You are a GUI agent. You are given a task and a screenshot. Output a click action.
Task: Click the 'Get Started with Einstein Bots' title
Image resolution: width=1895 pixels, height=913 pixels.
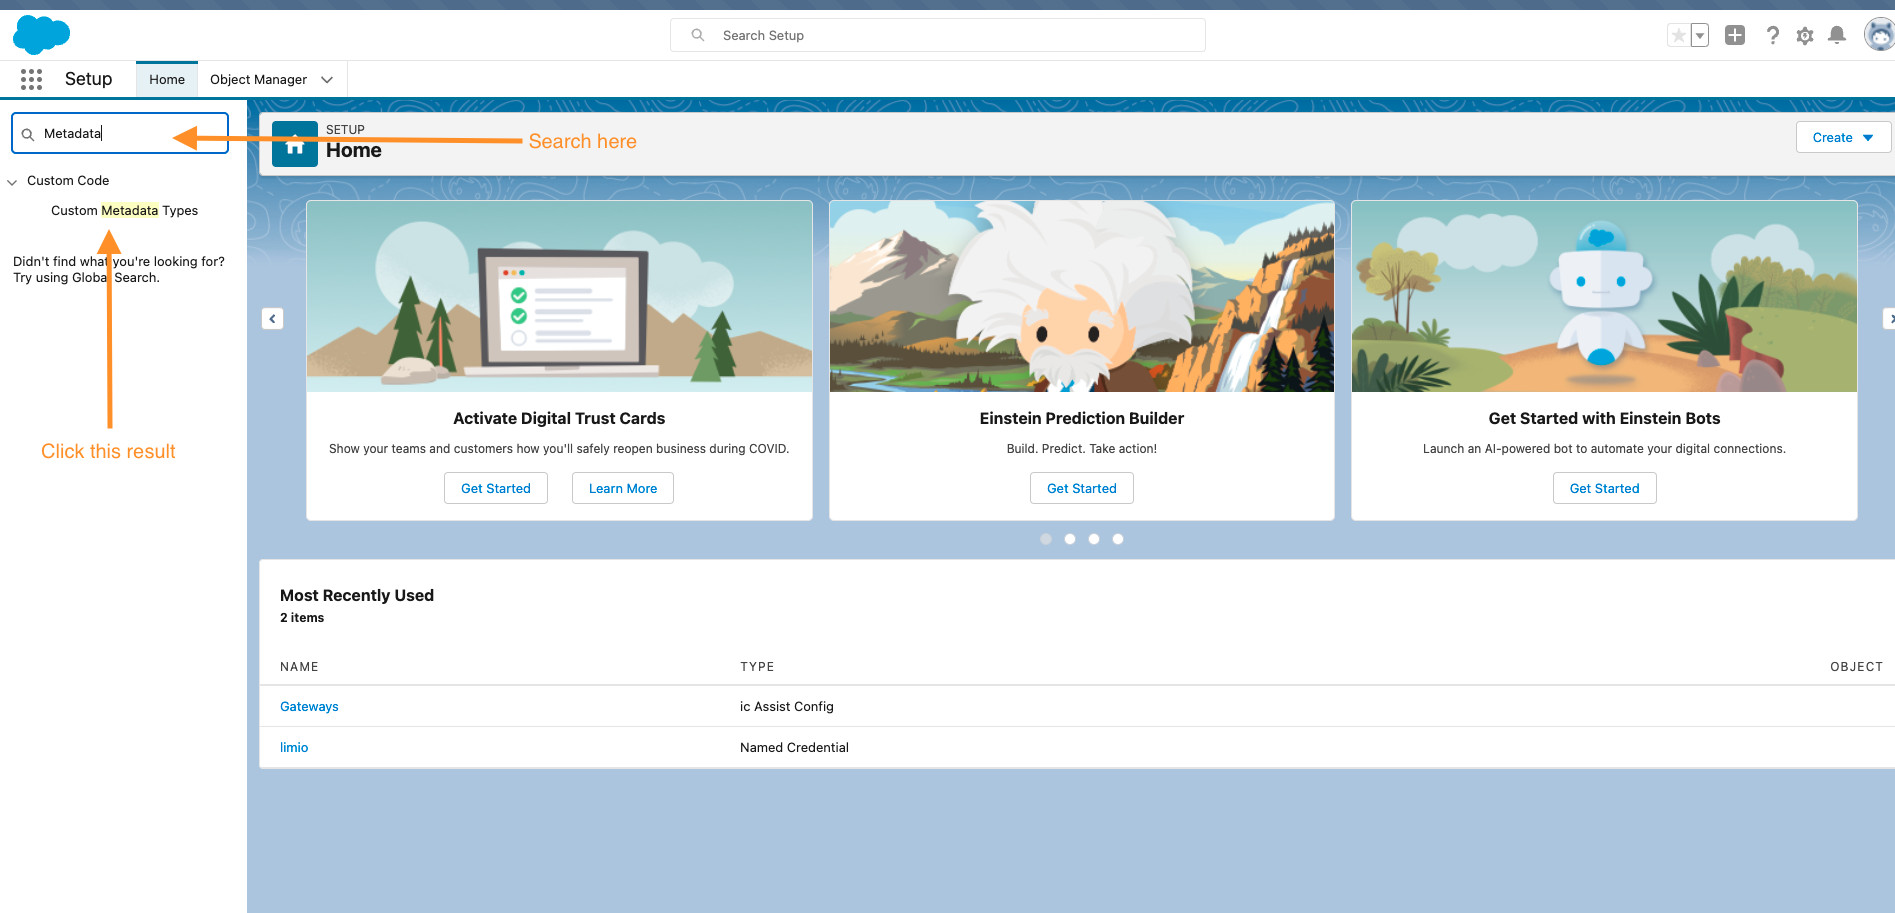1604,418
